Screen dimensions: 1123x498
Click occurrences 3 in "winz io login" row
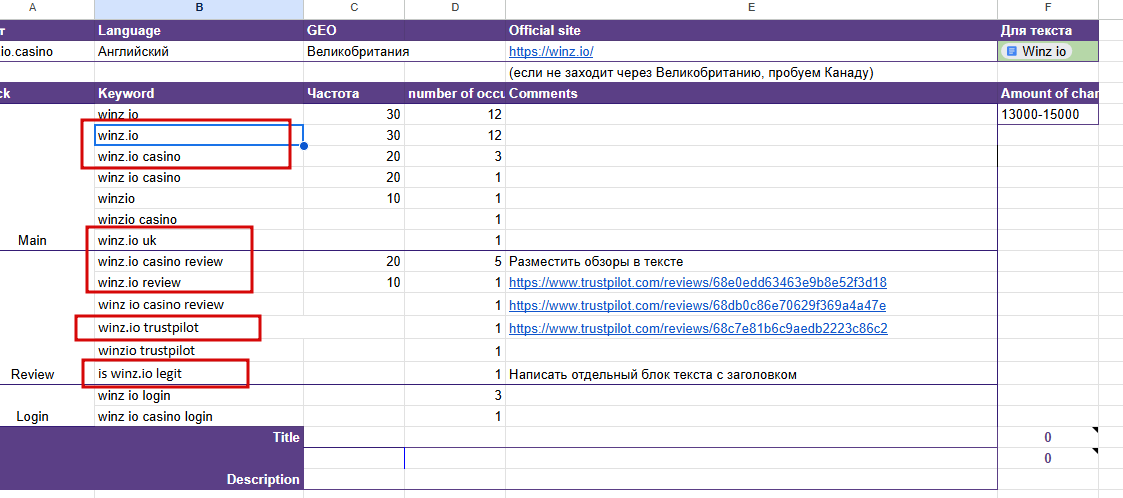coord(455,396)
